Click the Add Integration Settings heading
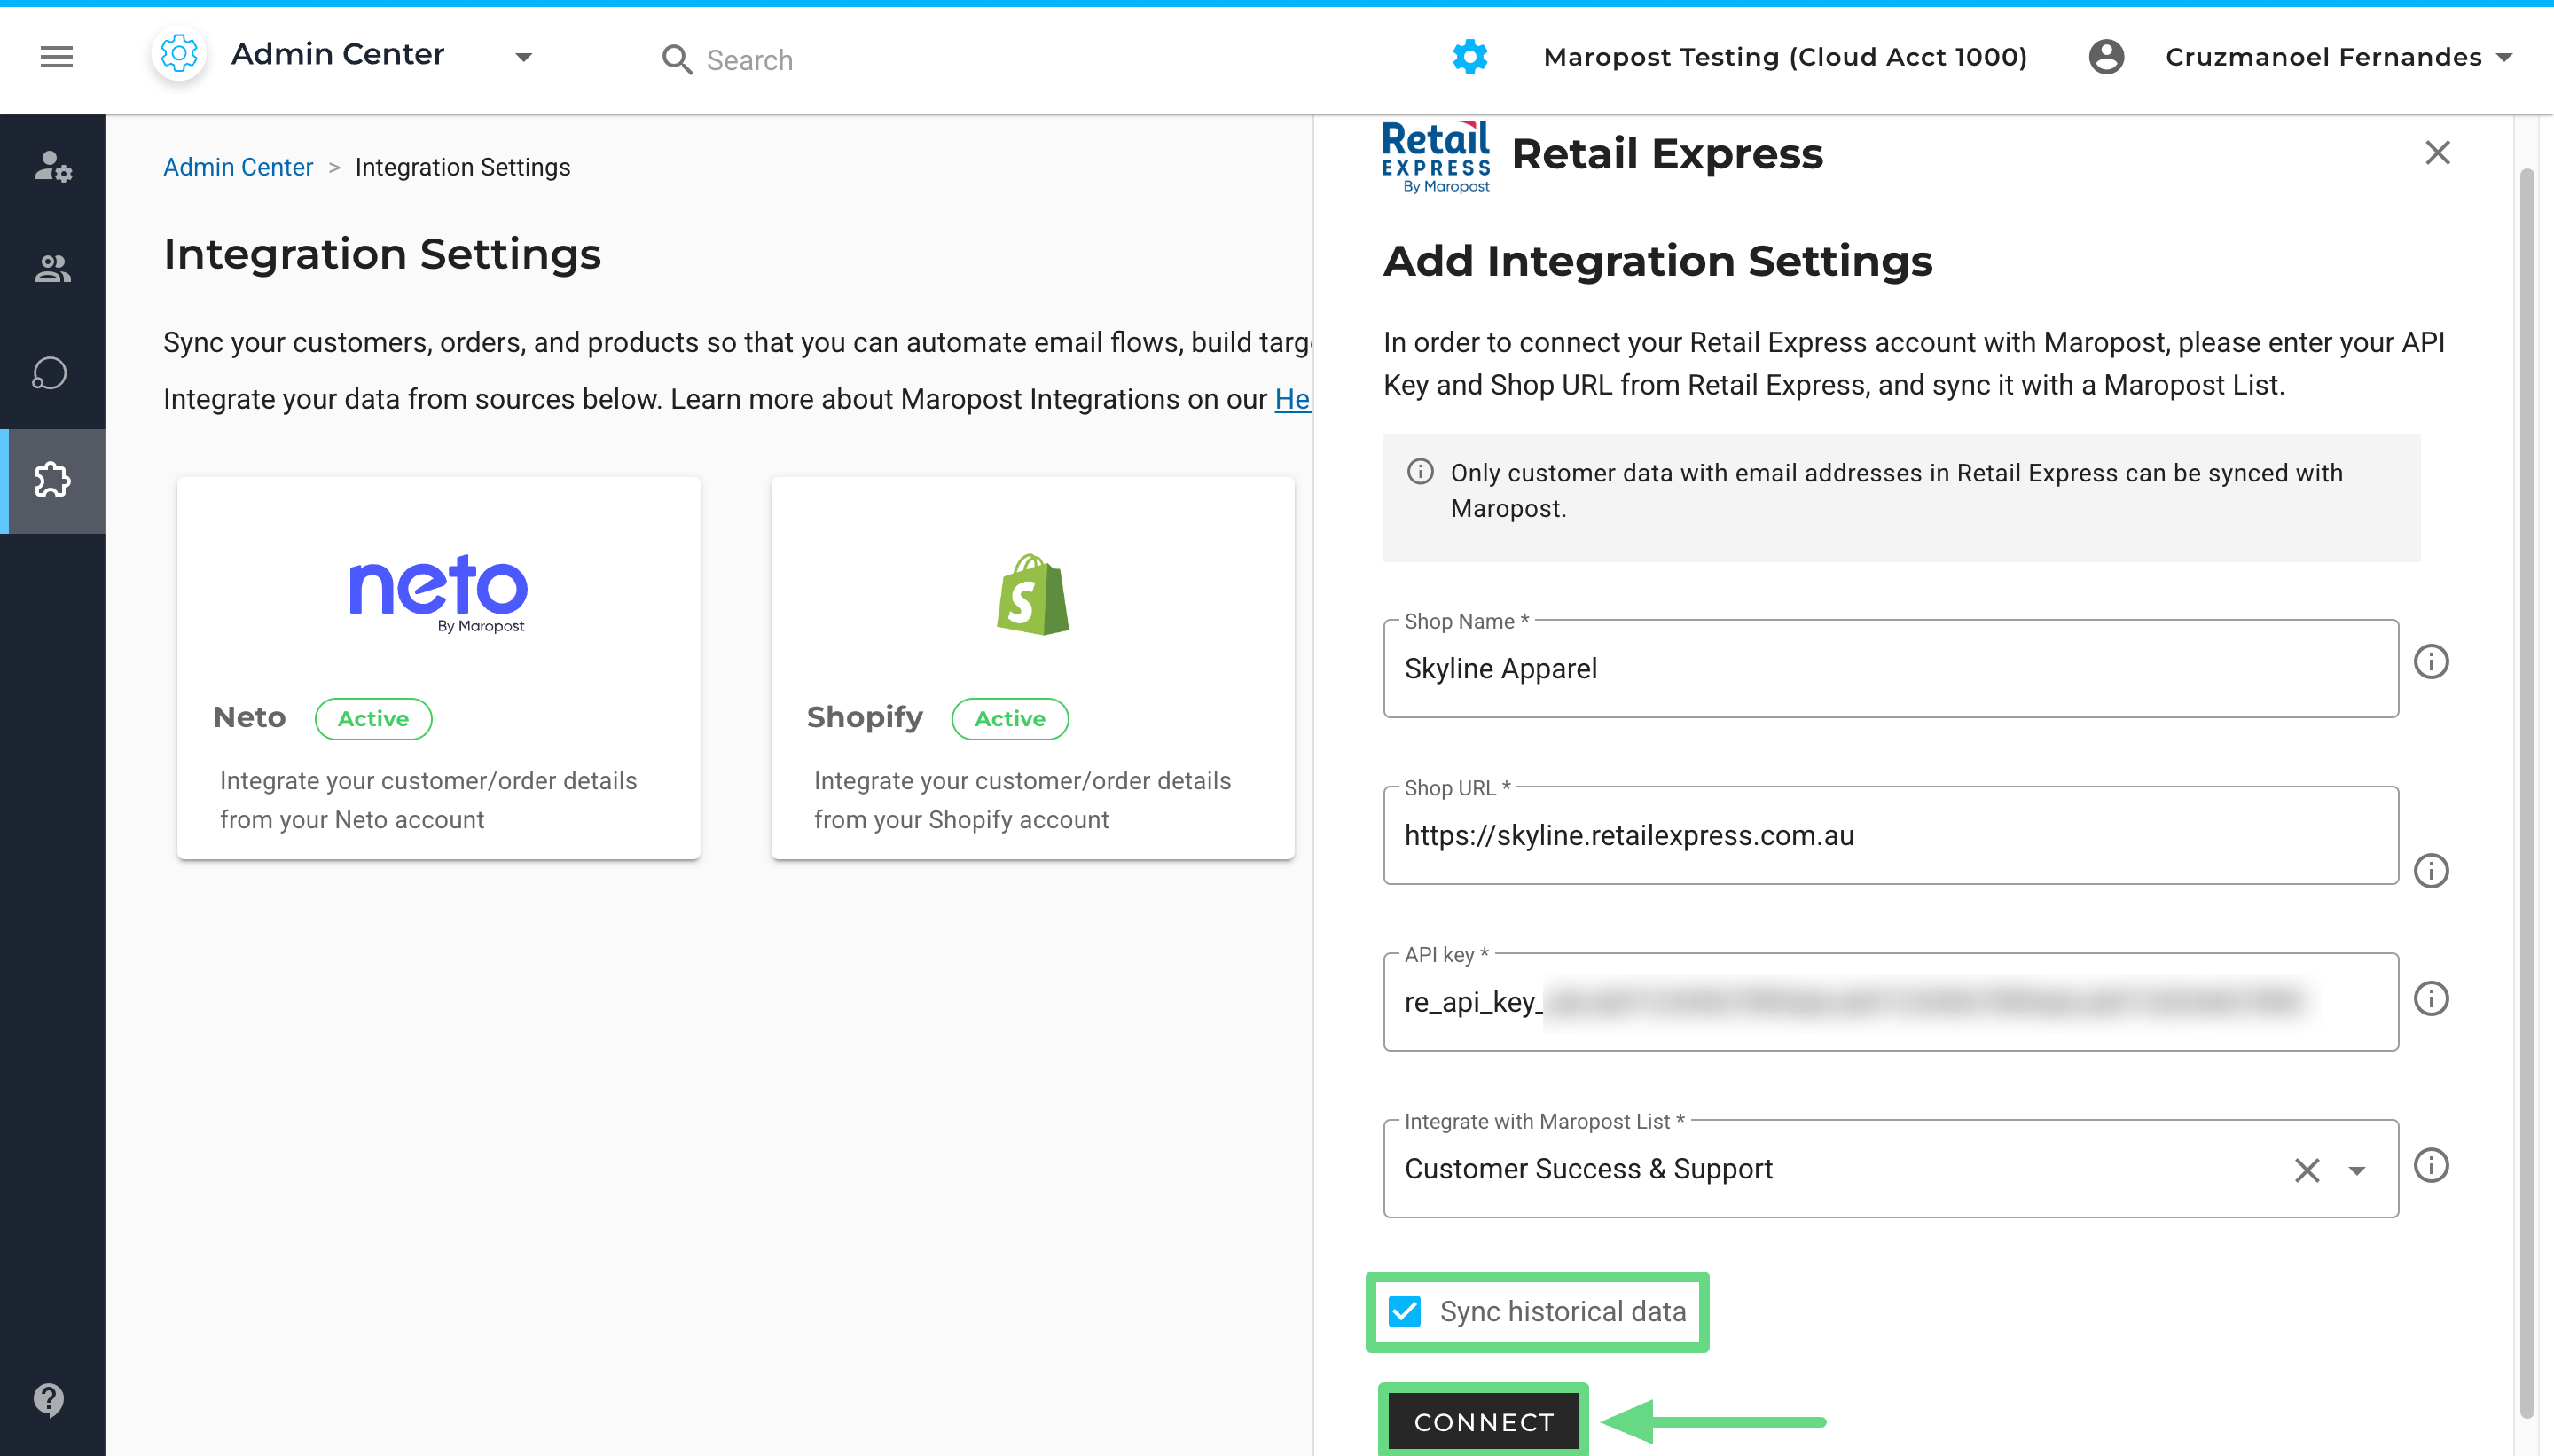Screen dimensions: 2554x1456 click(x=1657, y=261)
